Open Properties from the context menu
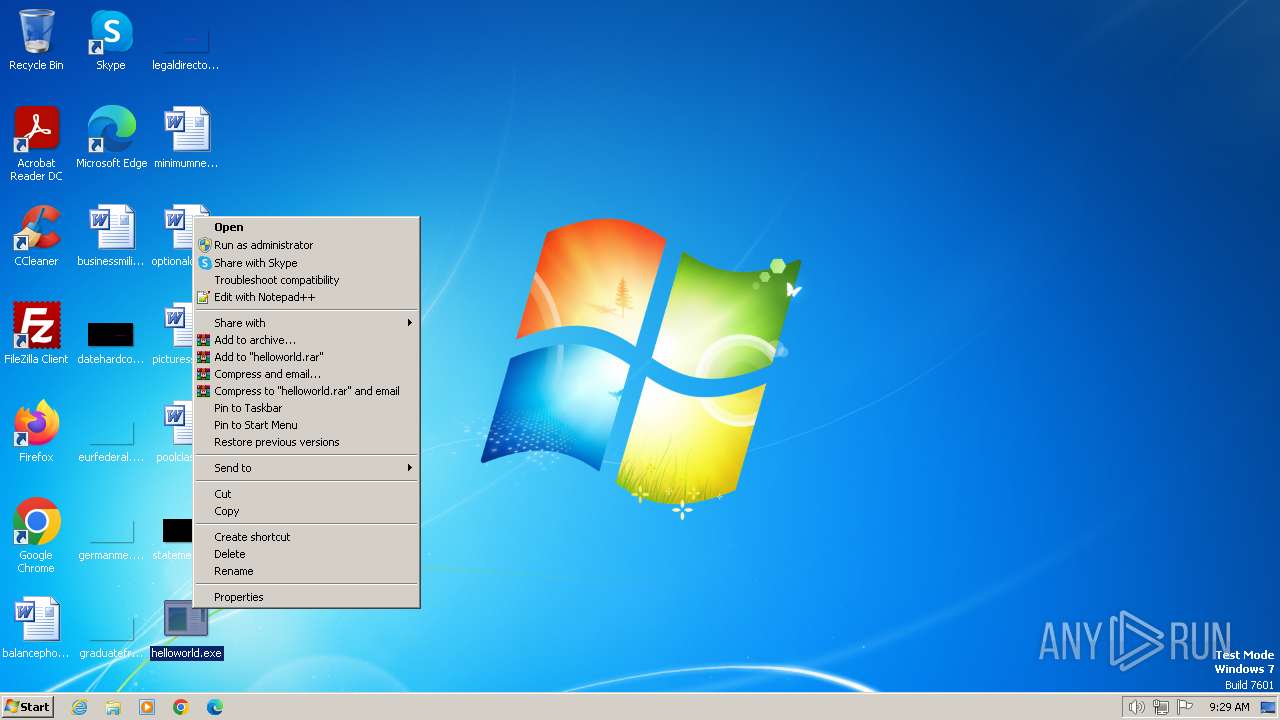The width and height of the screenshot is (1280, 720). click(x=307, y=597)
